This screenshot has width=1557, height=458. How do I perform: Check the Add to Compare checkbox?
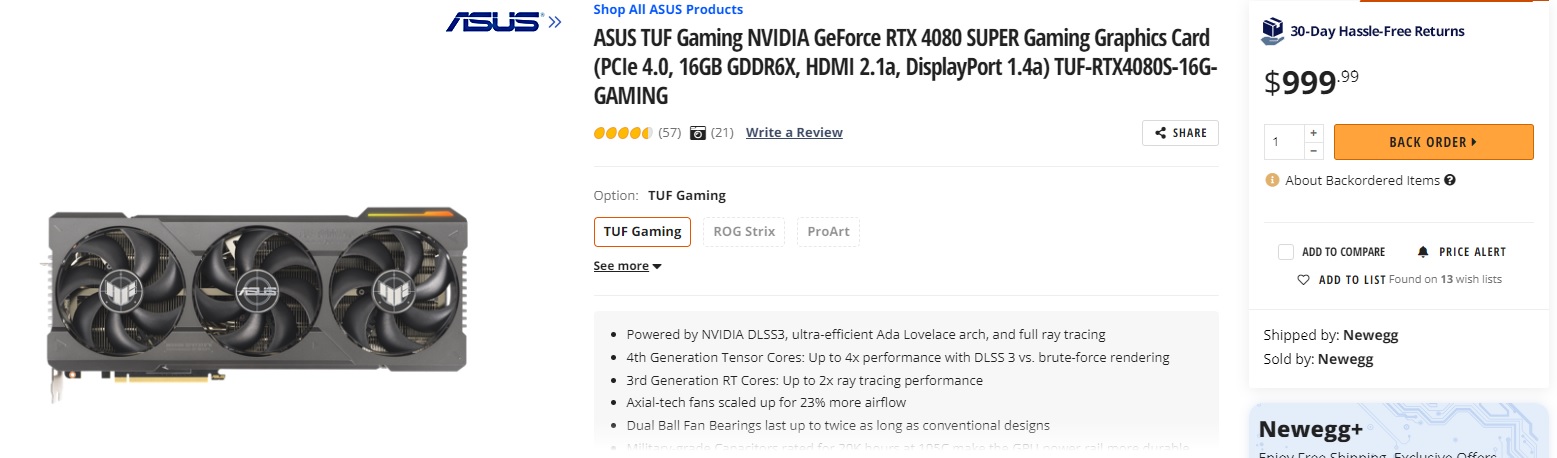point(1286,252)
